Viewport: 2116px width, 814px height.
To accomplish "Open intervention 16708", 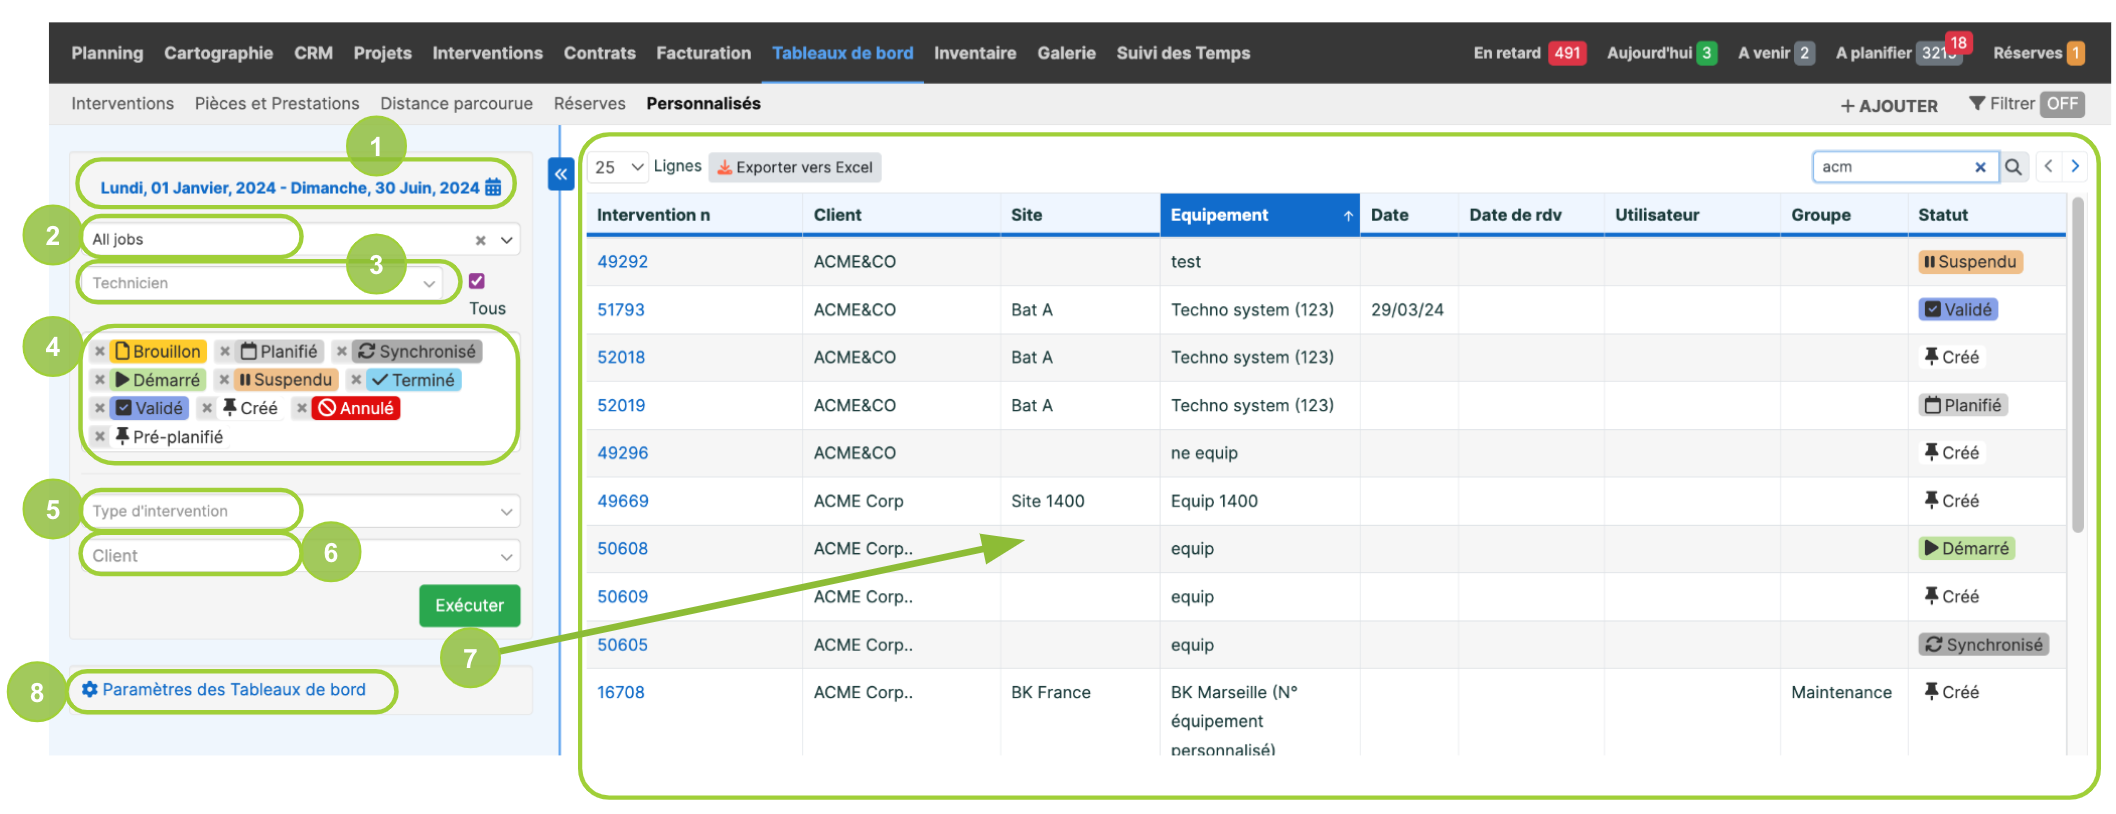I will [621, 692].
